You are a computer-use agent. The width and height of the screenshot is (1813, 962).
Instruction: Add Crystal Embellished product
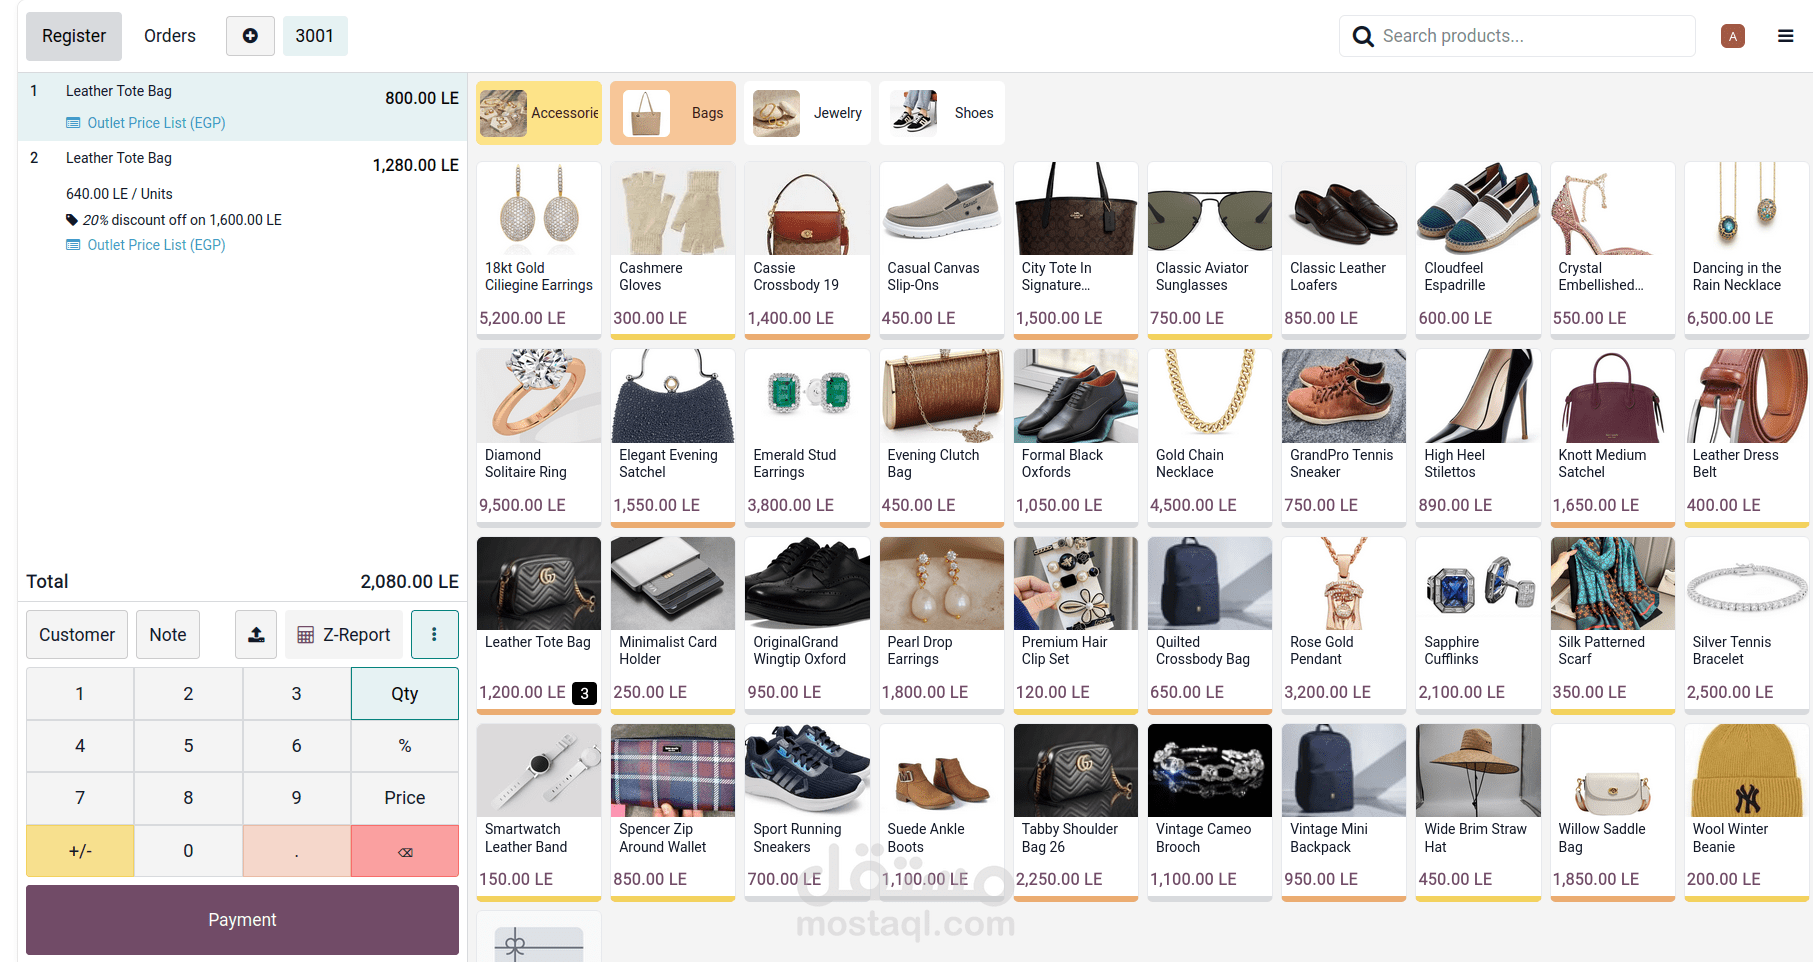[x=1612, y=250]
